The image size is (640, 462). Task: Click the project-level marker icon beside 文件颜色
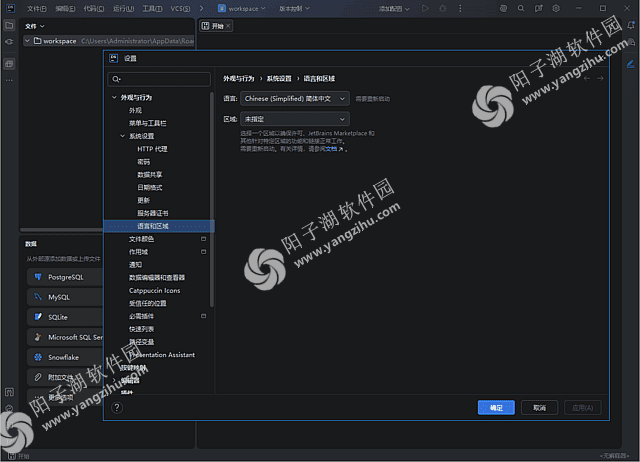tap(203, 239)
